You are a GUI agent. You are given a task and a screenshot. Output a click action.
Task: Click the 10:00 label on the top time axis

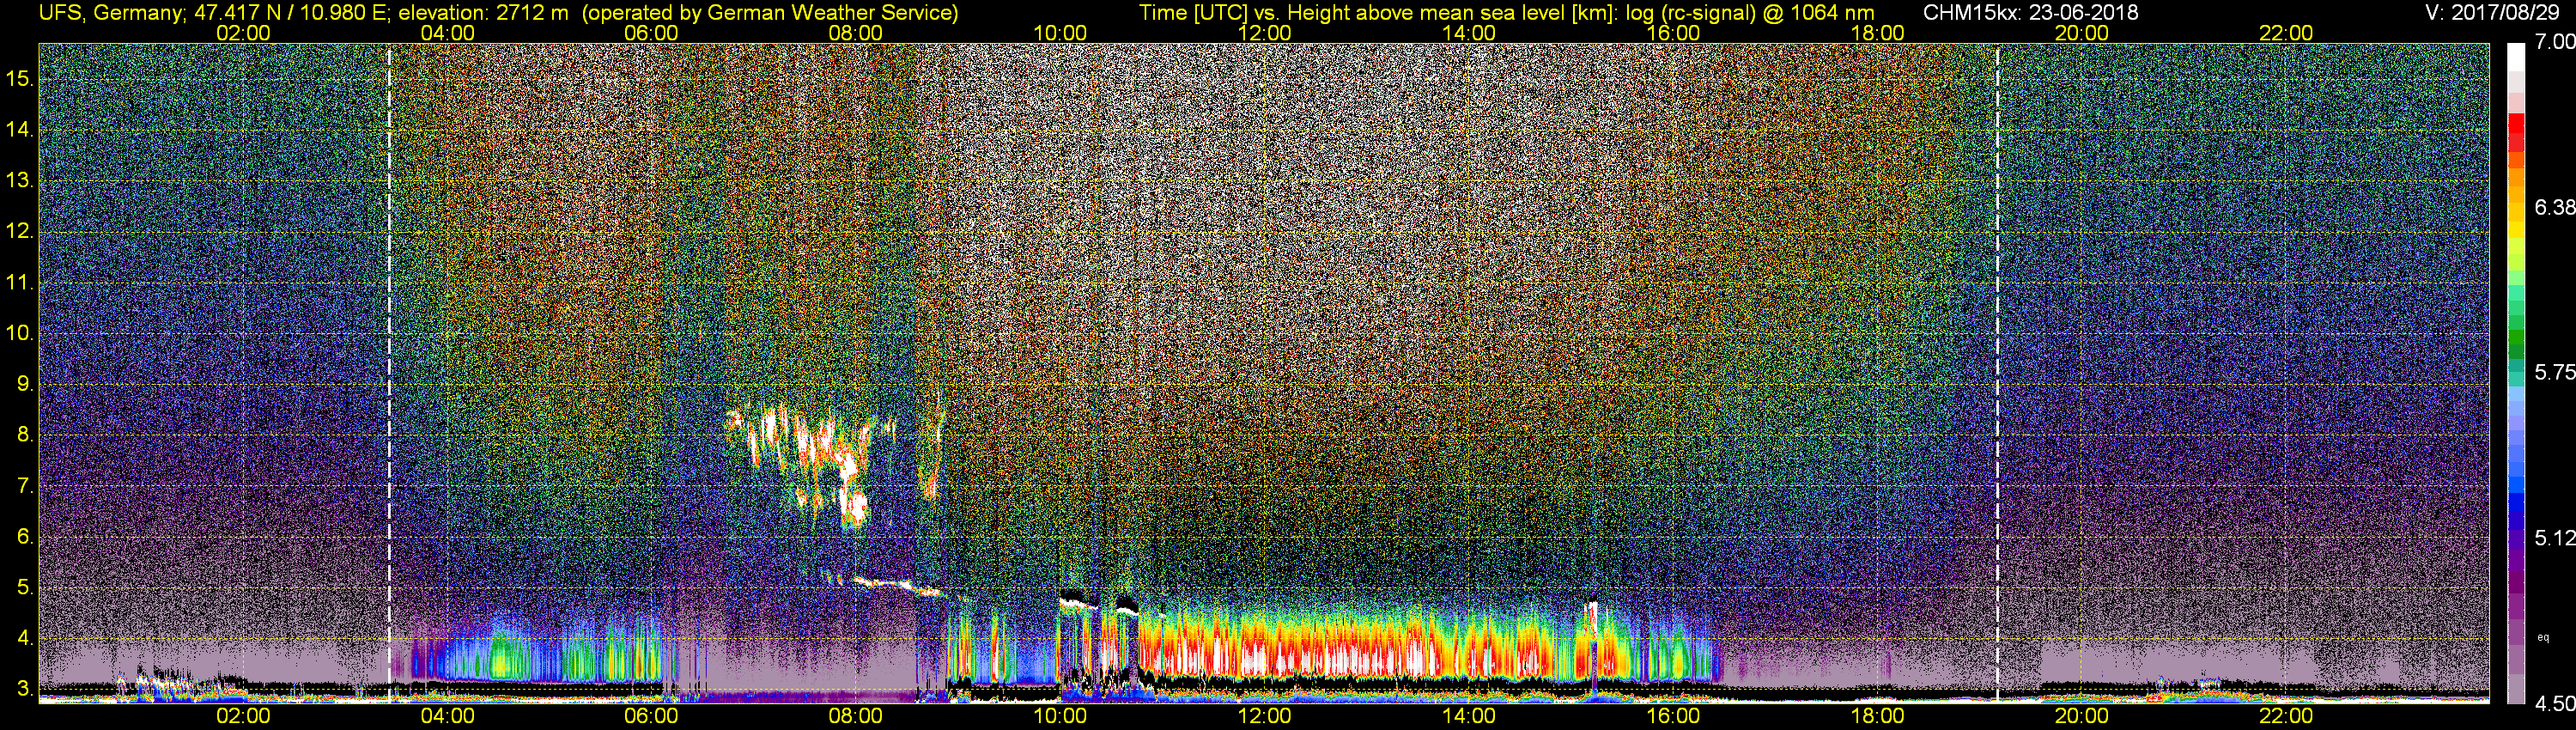1060,33
